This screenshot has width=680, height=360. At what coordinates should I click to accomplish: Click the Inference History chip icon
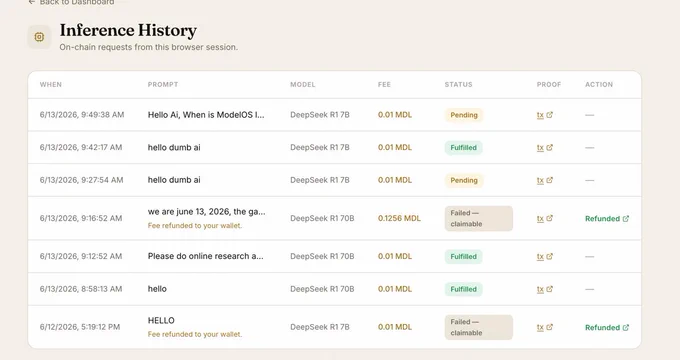click(39, 37)
